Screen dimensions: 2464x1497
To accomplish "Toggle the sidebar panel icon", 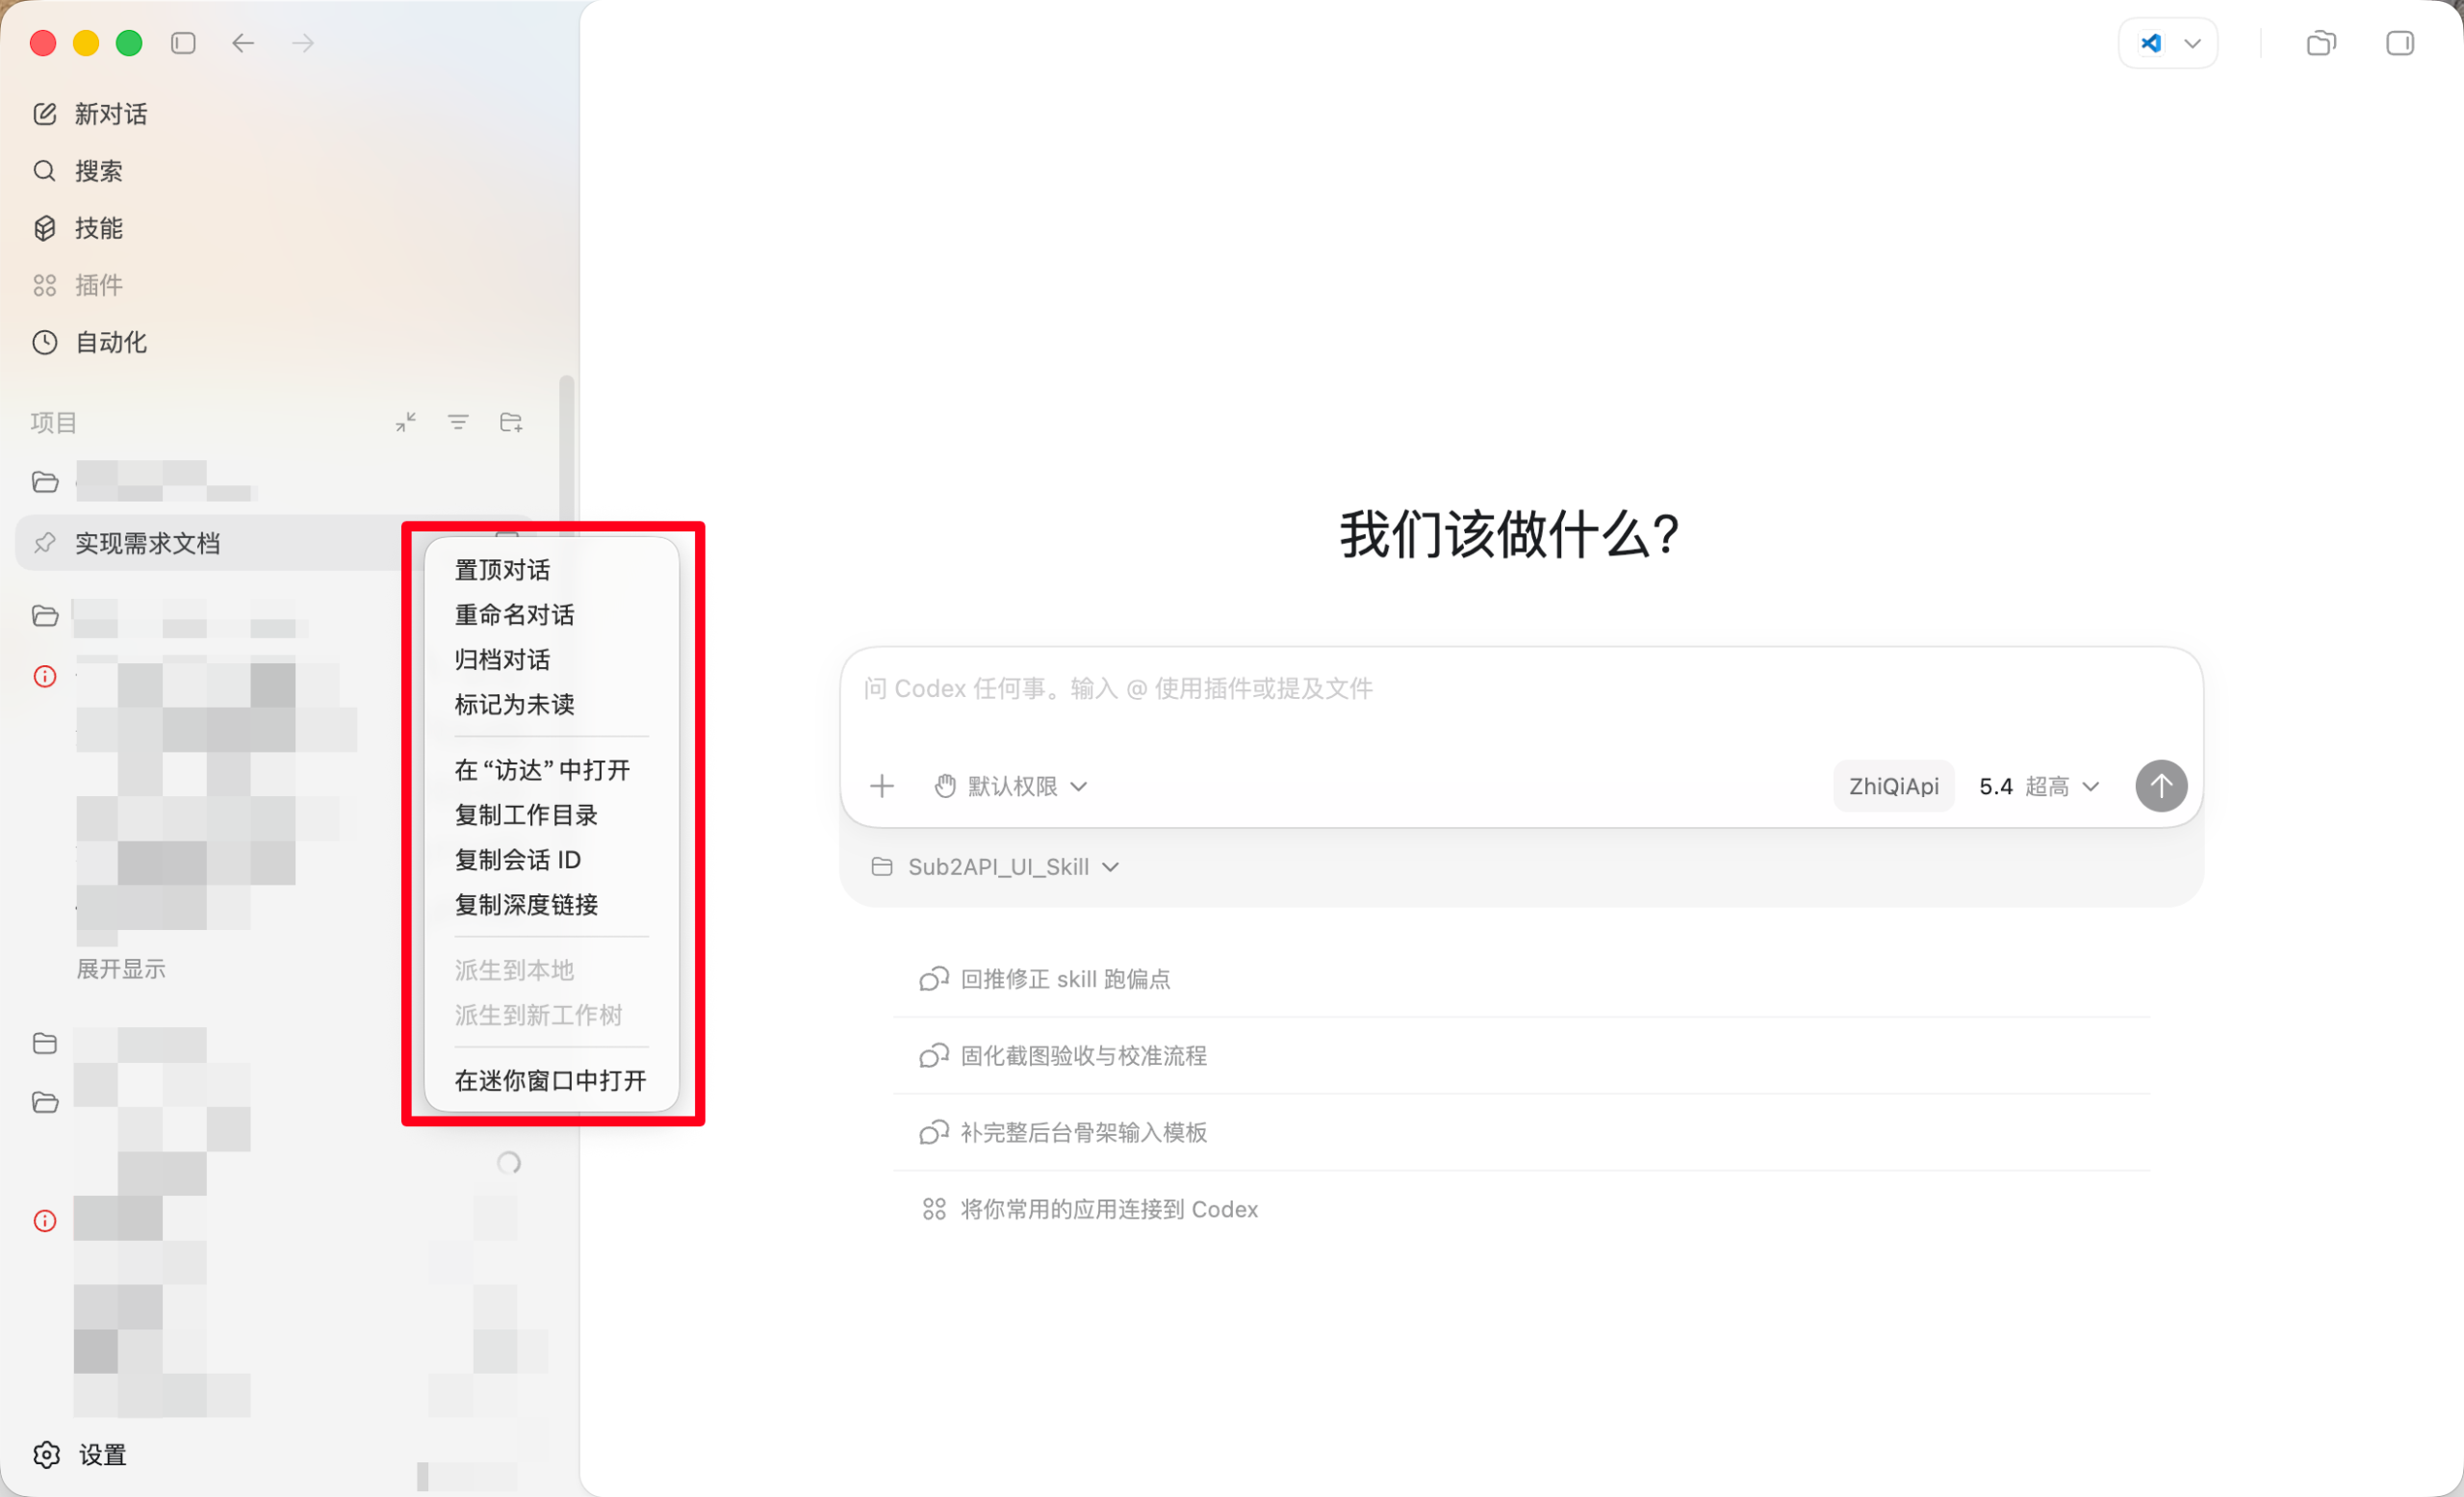I will (x=183, y=43).
